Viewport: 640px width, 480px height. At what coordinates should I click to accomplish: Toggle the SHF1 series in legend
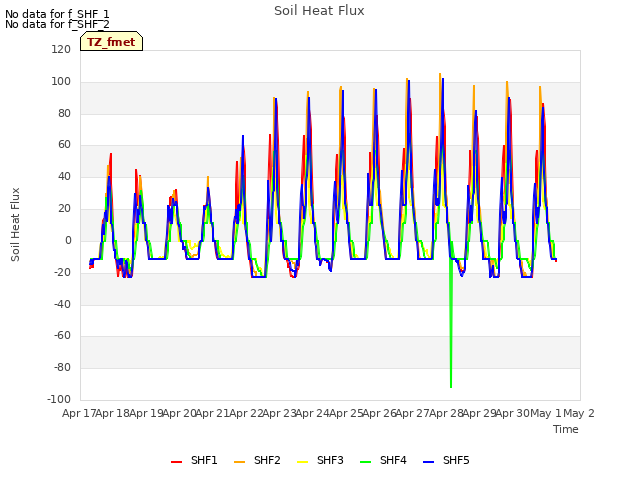pyautogui.click(x=194, y=461)
